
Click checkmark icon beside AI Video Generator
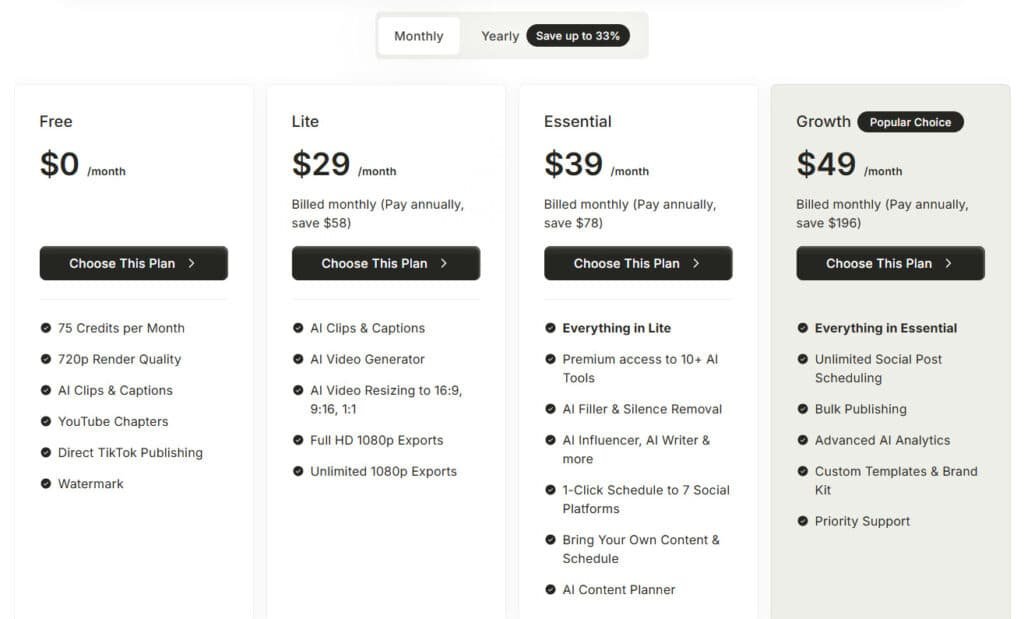[x=298, y=359]
